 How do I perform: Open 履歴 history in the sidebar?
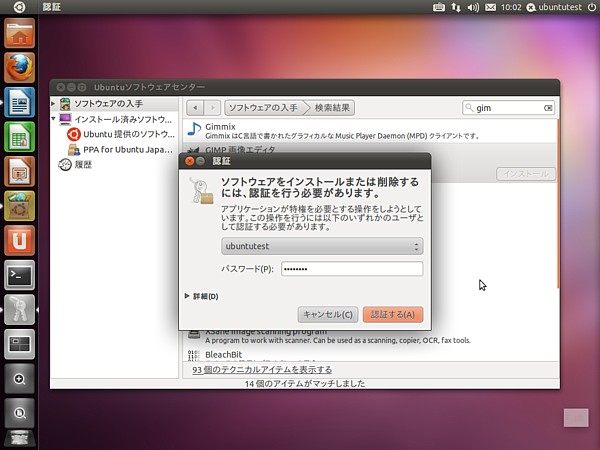click(x=75, y=165)
